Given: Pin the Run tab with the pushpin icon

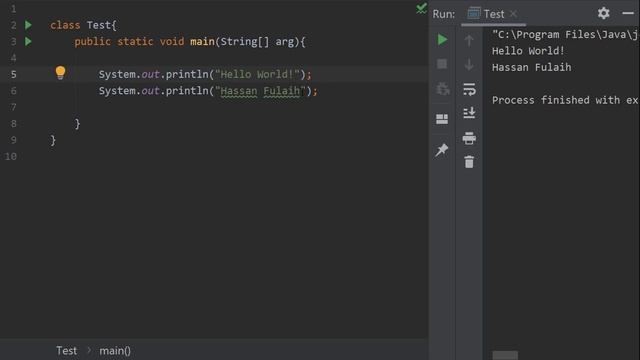Looking at the screenshot, I should (x=442, y=150).
